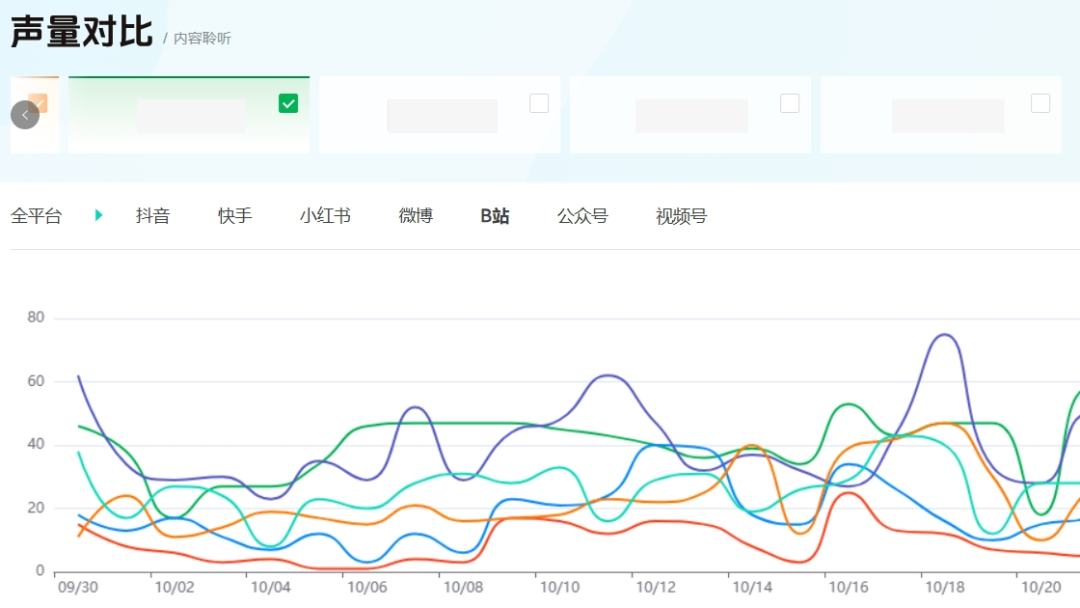Click the 10/12 date marker on axis

655,587
